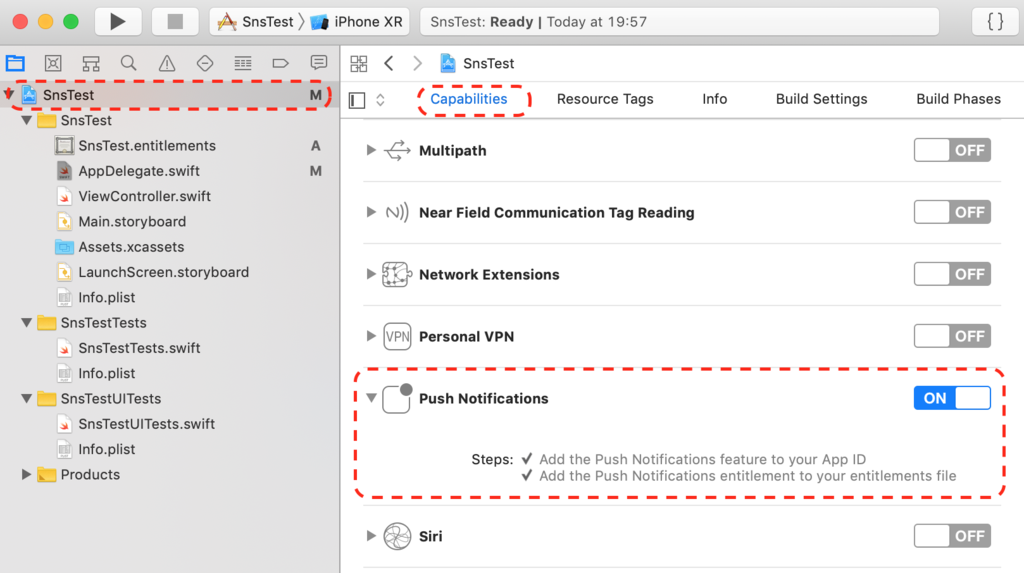Go forward with the right chevron
1024x573 pixels.
click(x=417, y=63)
